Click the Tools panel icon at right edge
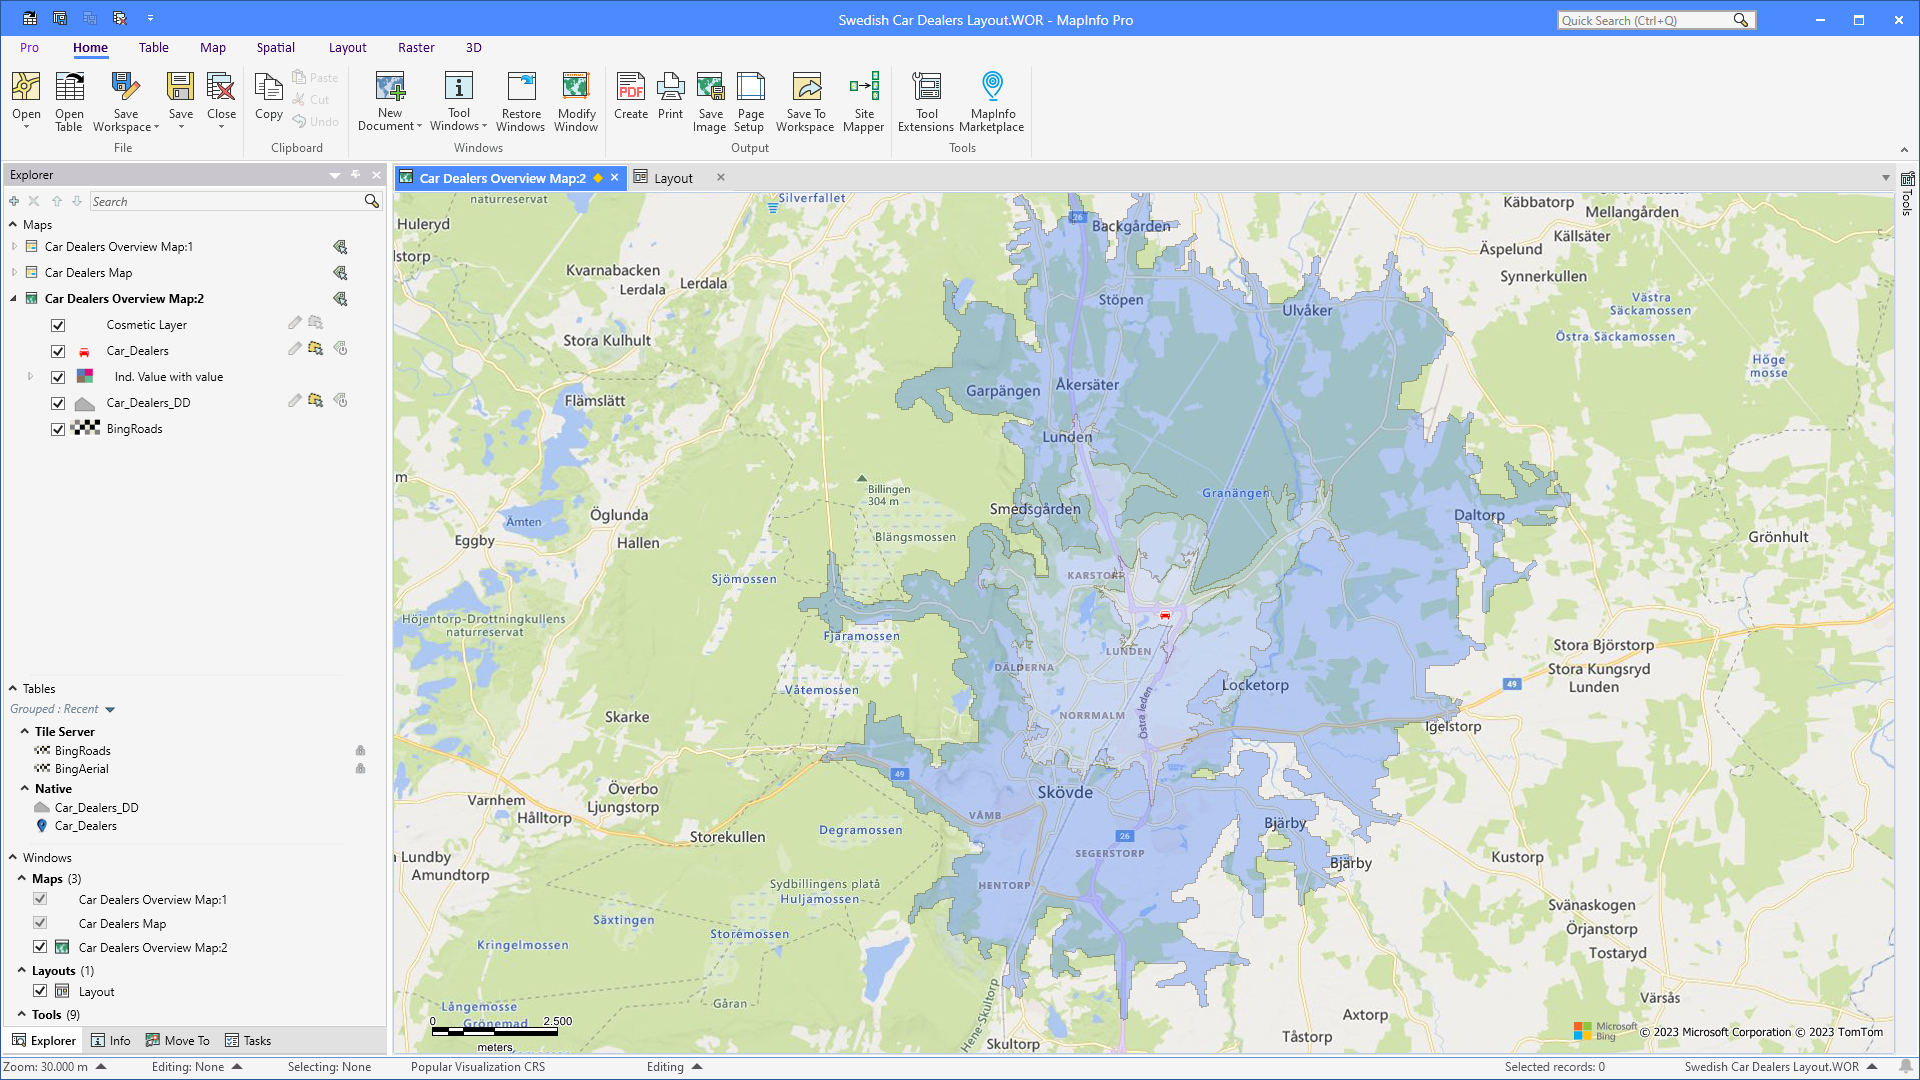Viewport: 1920px width, 1080px height. click(1907, 180)
